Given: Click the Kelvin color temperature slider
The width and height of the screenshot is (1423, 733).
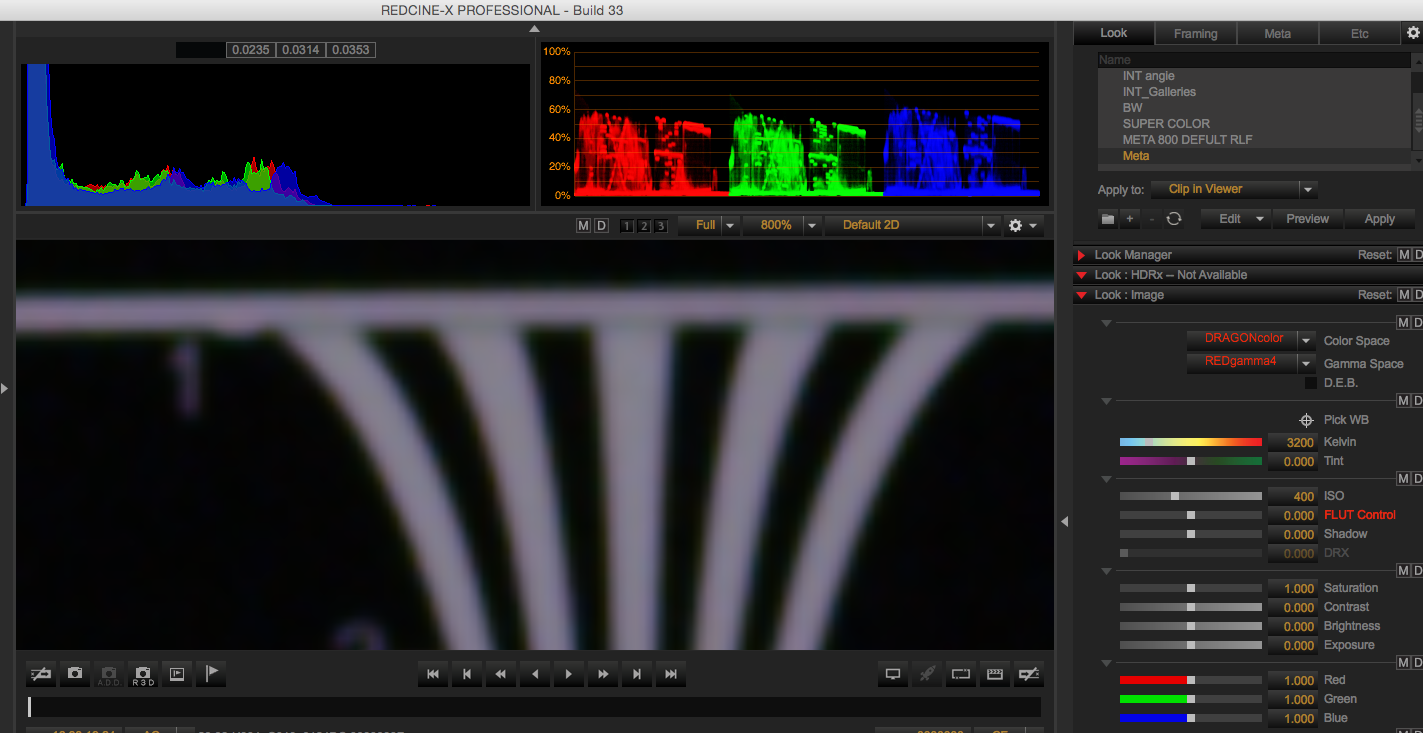Looking at the screenshot, I should coord(1191,442).
